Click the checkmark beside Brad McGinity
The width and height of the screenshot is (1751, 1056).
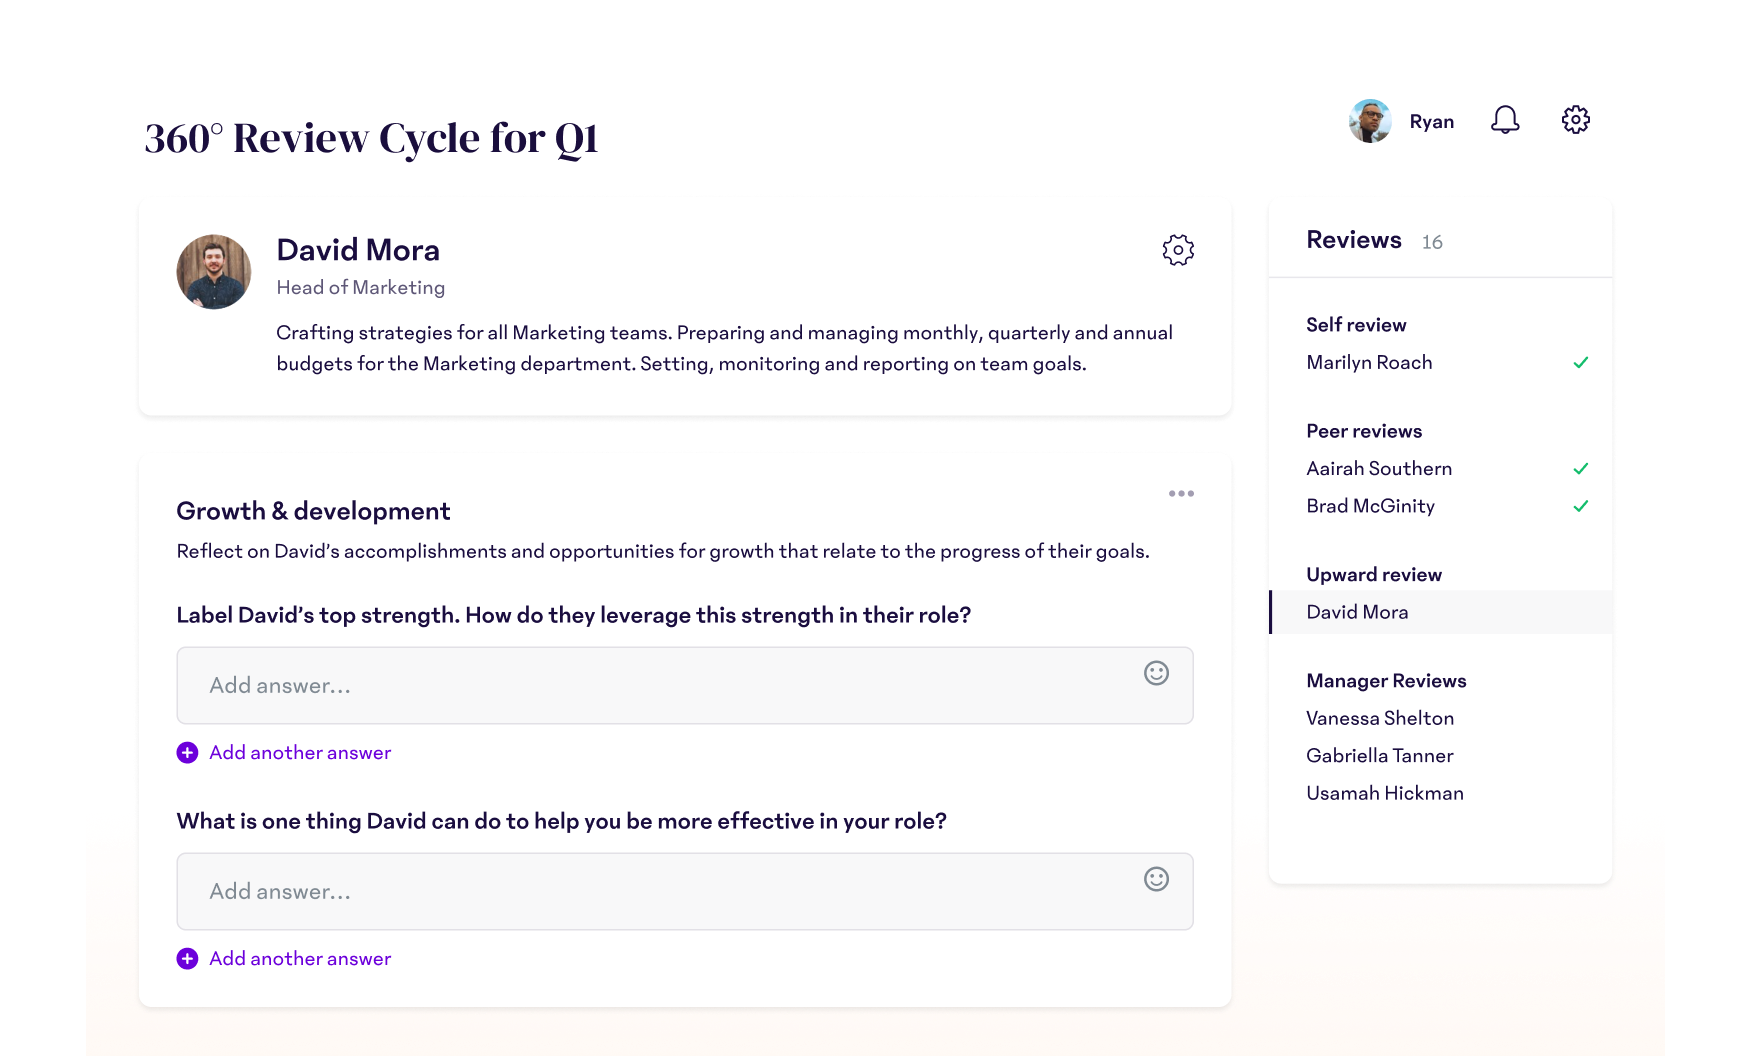coord(1581,507)
